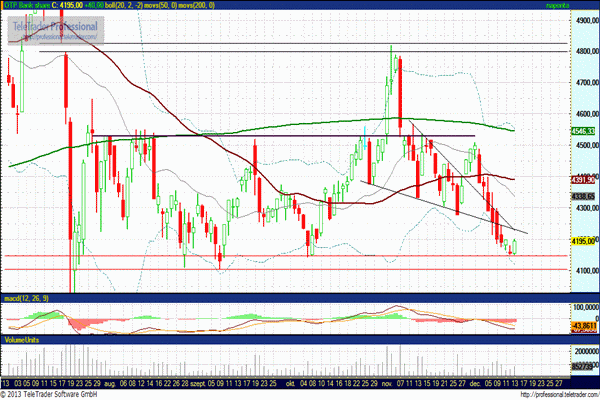Click the 4500,00 price axis label
The width and height of the screenshot is (600, 400).
[587, 145]
